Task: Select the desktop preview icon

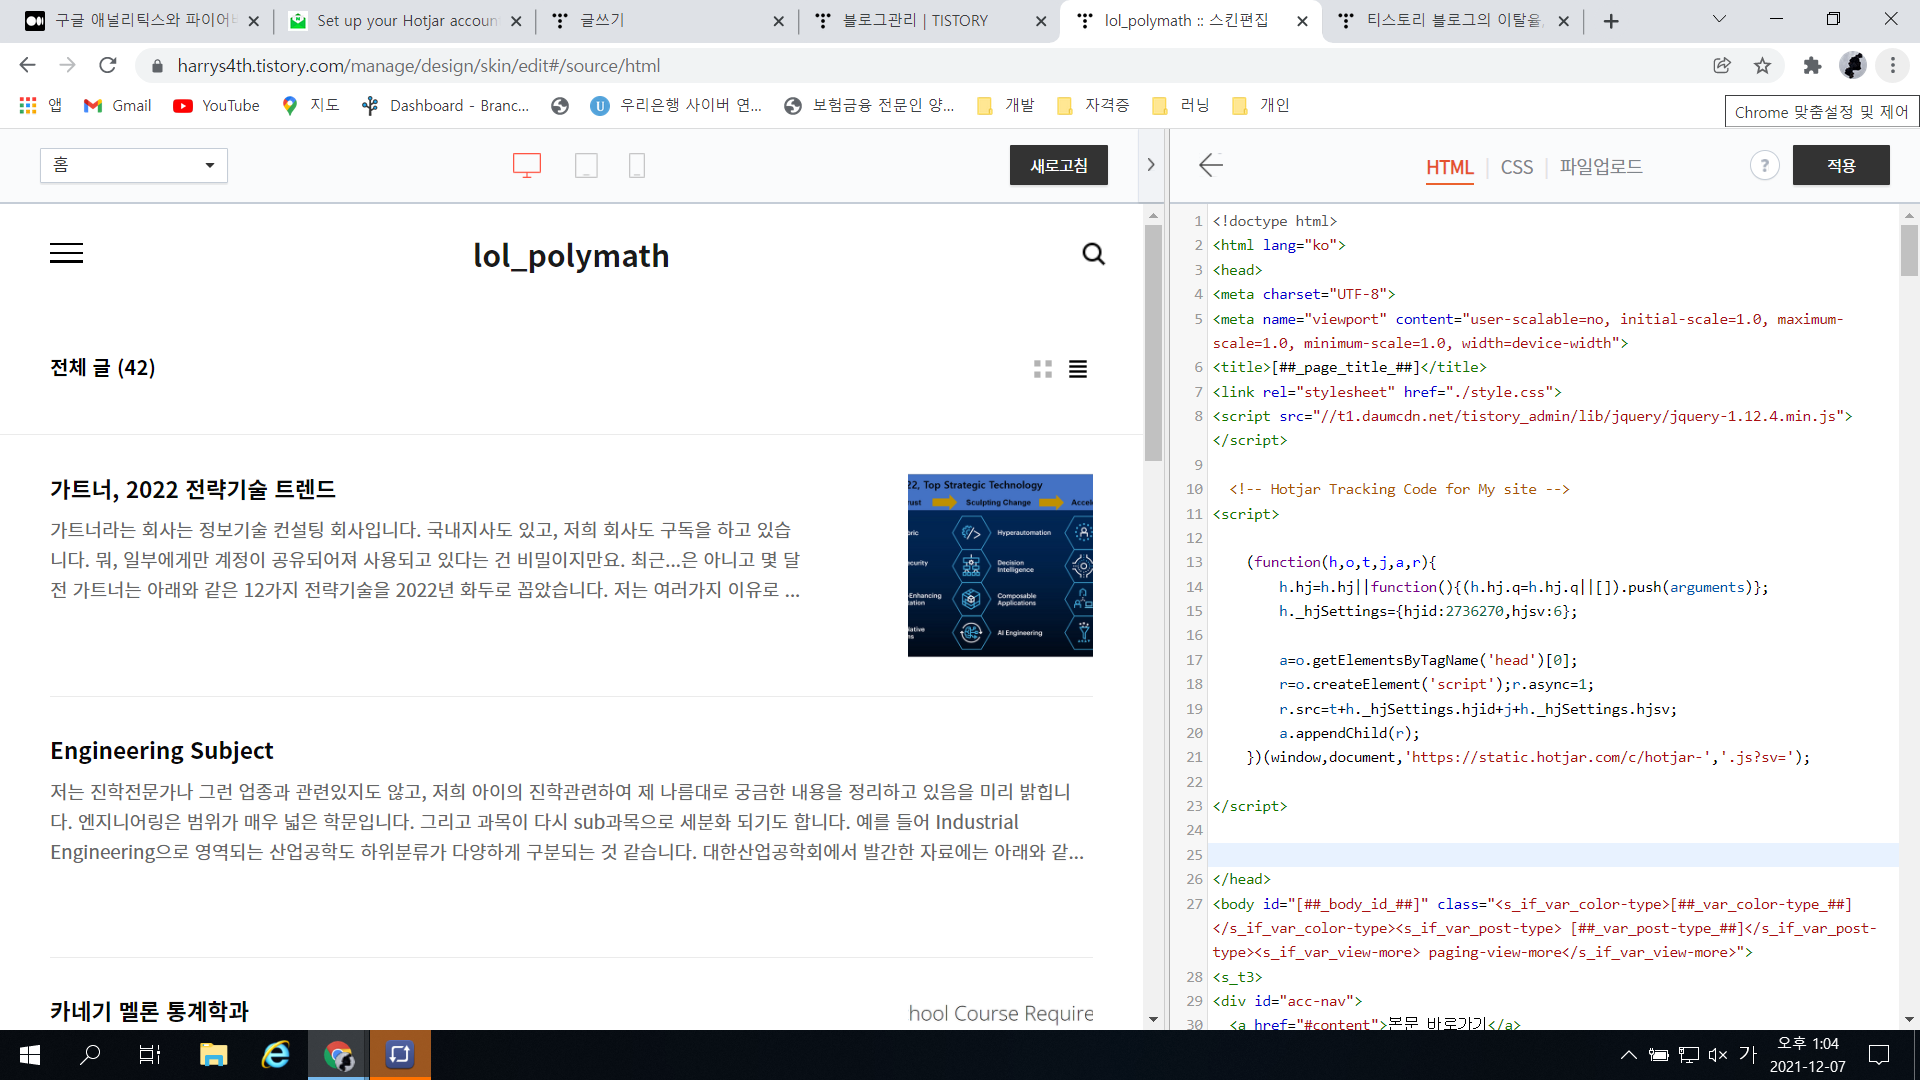Action: click(x=526, y=165)
